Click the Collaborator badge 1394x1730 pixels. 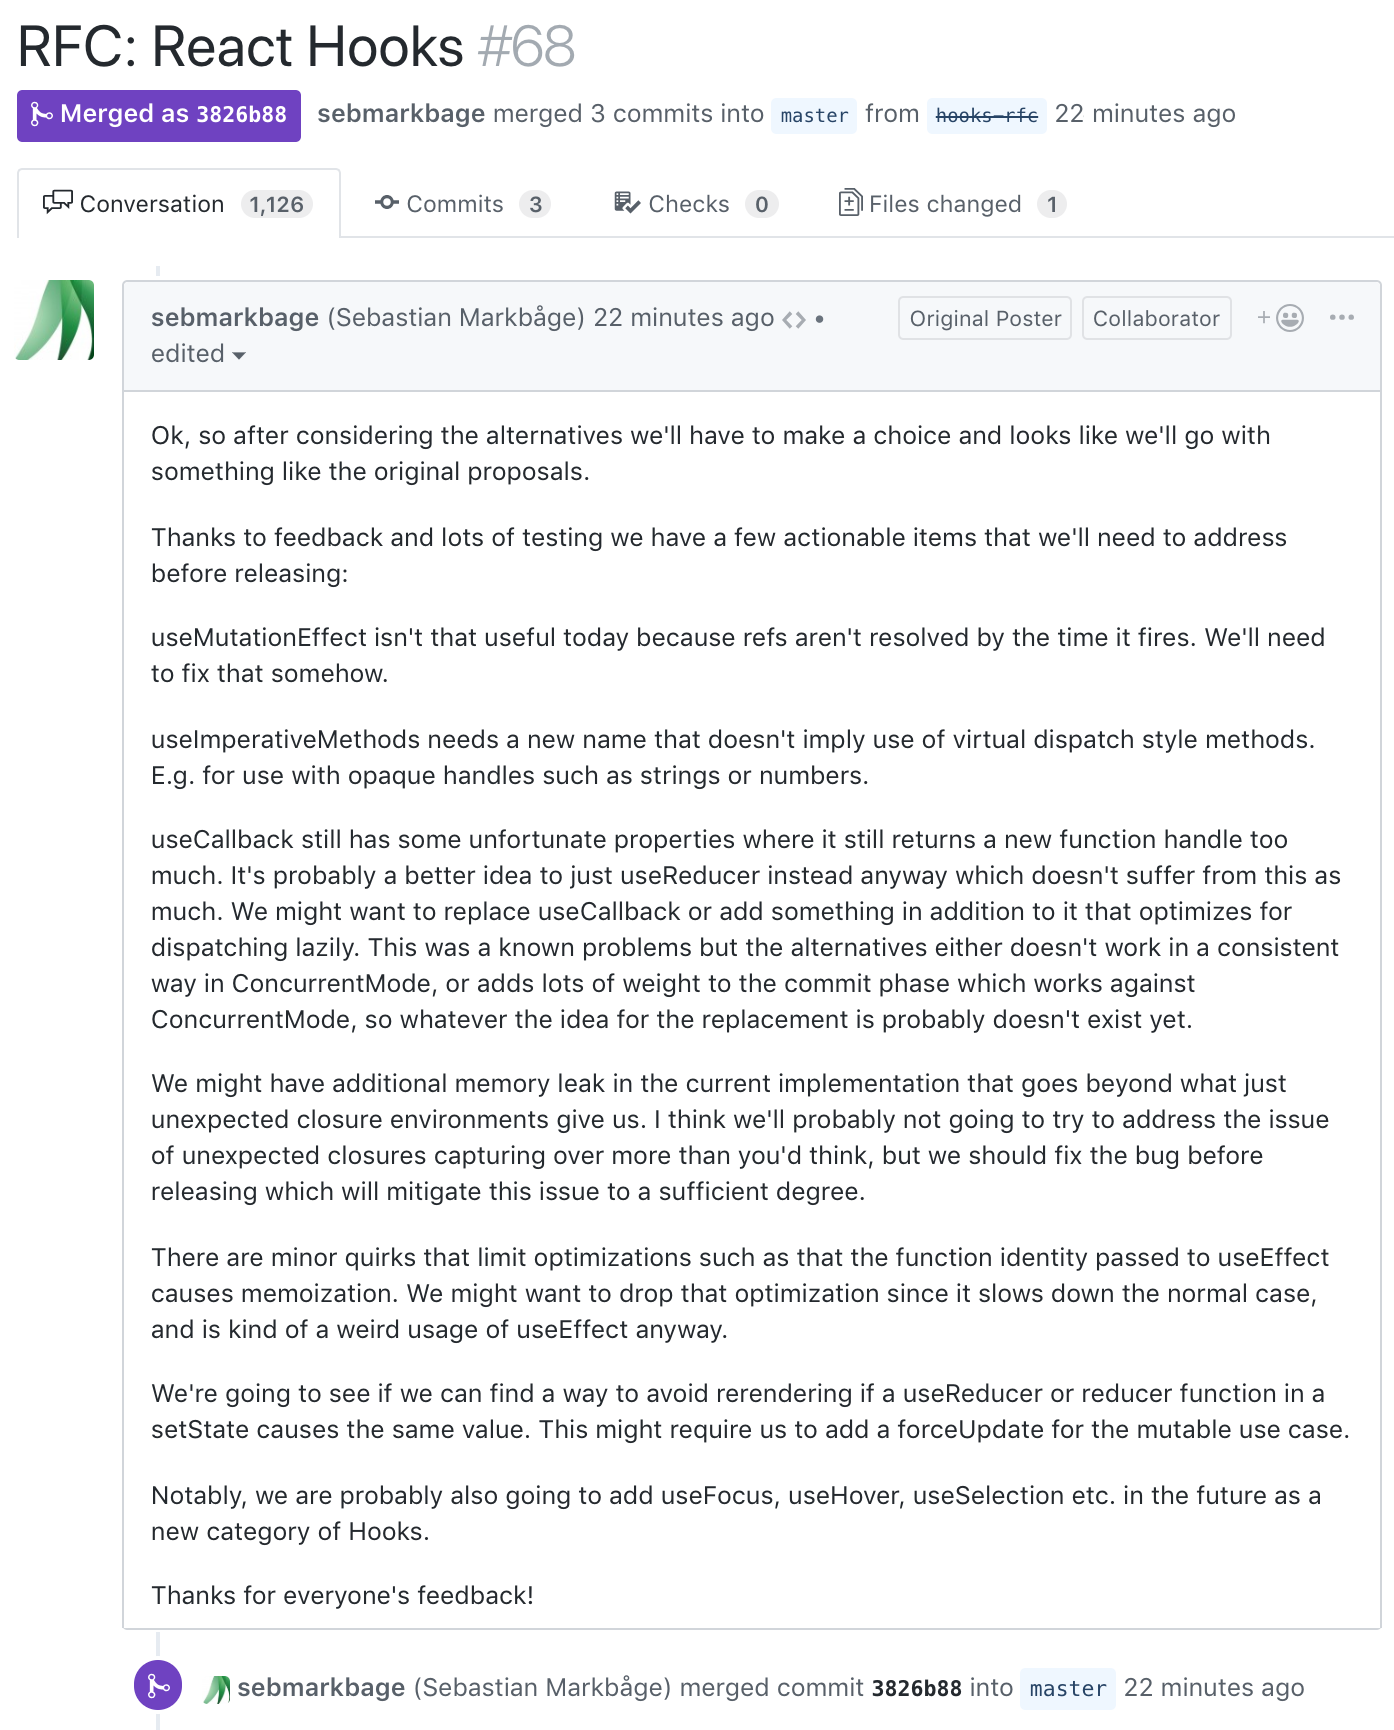click(x=1156, y=318)
